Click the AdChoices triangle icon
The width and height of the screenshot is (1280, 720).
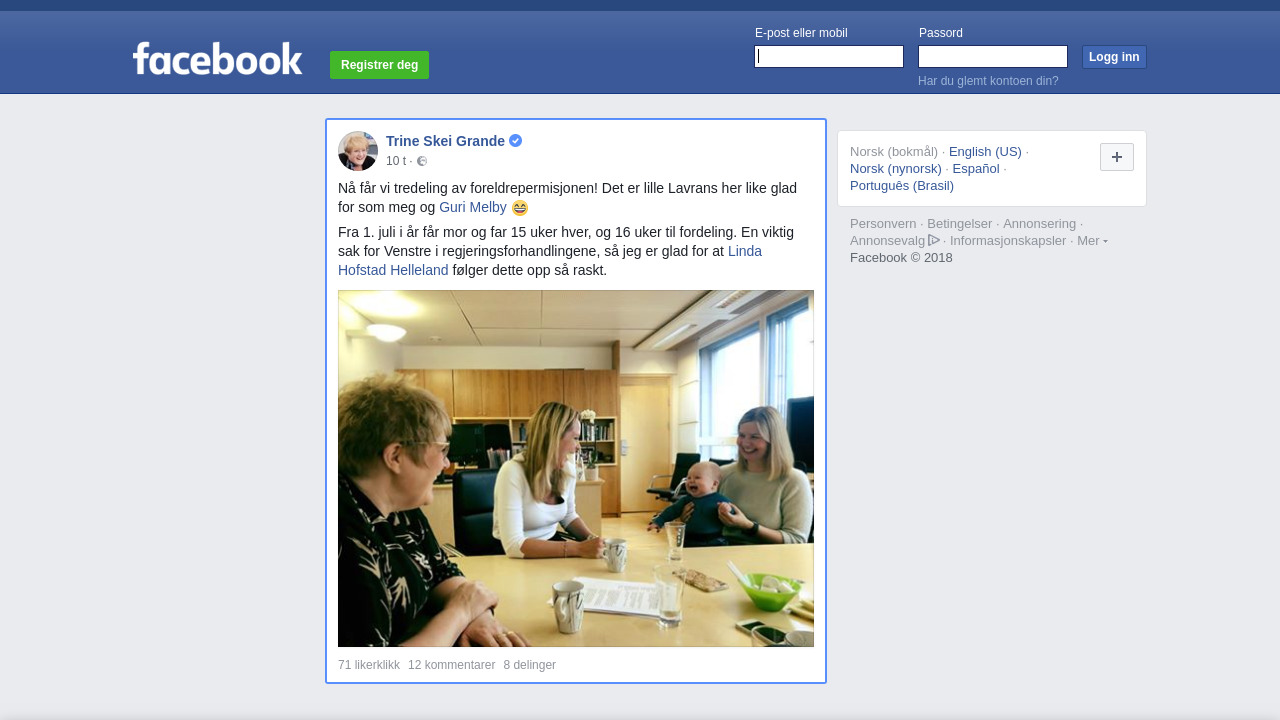click(x=934, y=240)
